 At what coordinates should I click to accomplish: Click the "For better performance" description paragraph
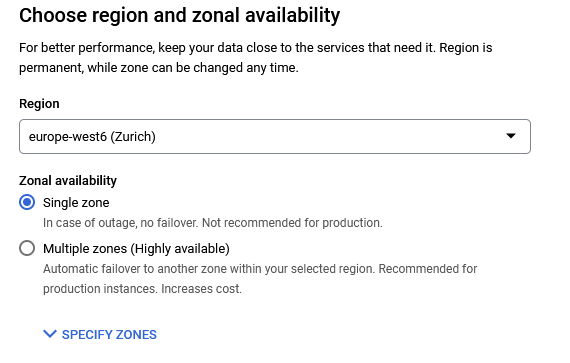256,57
